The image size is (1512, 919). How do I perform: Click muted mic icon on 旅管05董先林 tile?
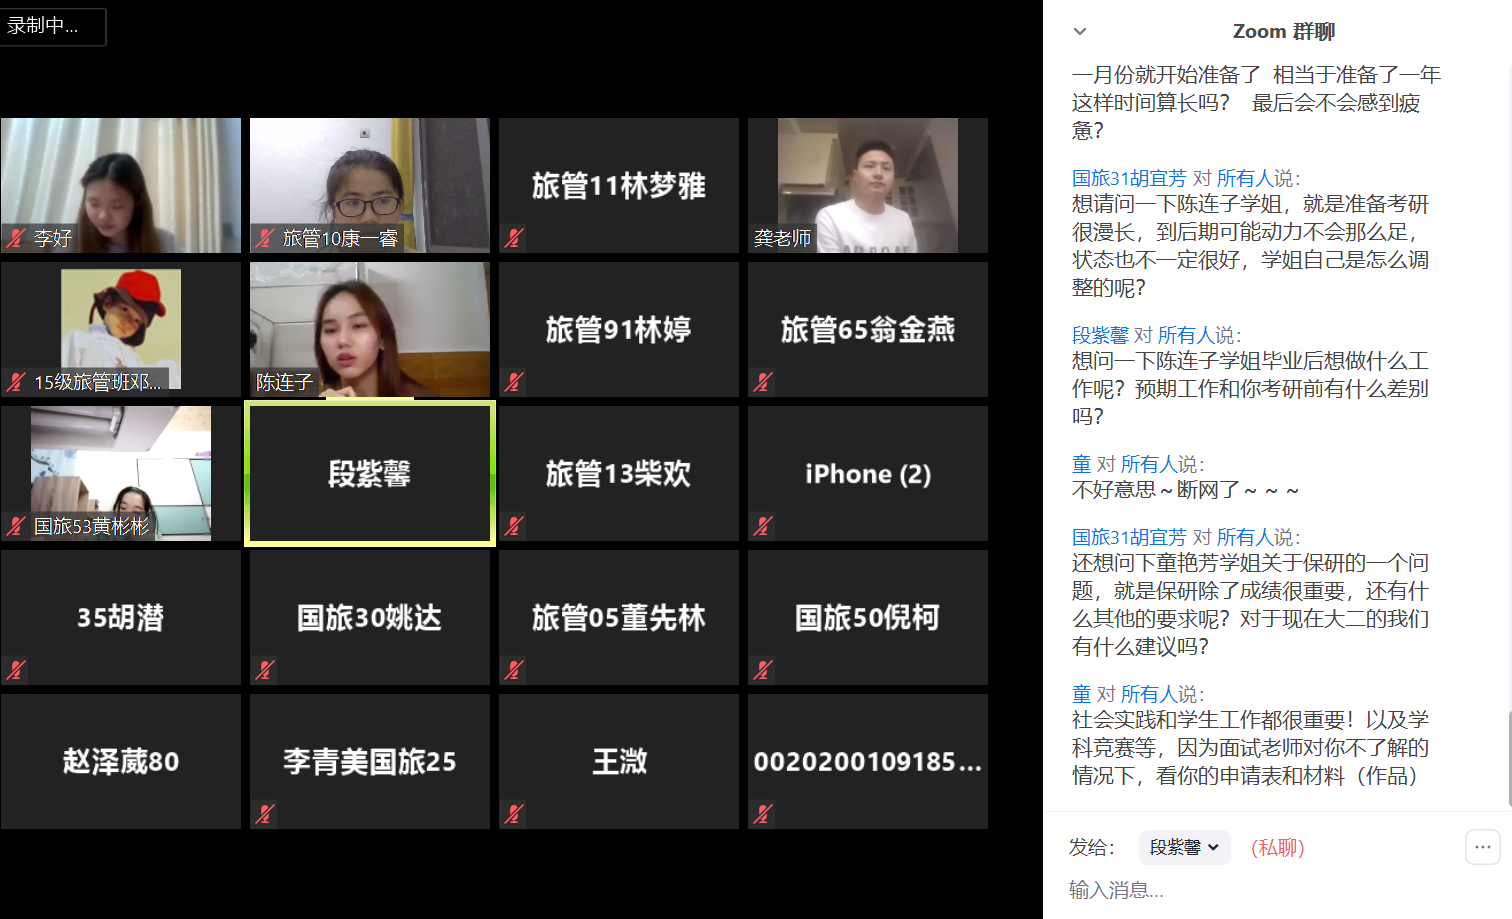click(514, 670)
